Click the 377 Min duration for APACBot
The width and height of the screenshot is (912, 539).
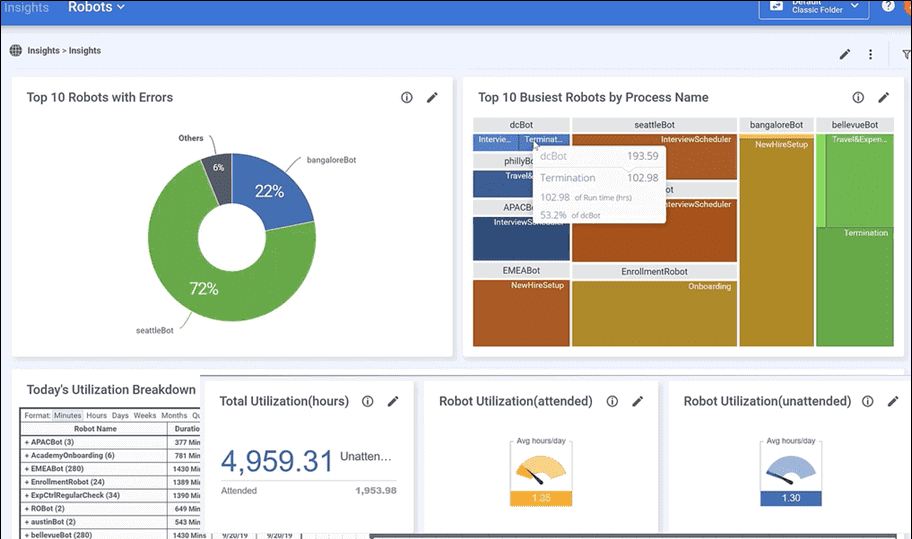pyautogui.click(x=187, y=442)
